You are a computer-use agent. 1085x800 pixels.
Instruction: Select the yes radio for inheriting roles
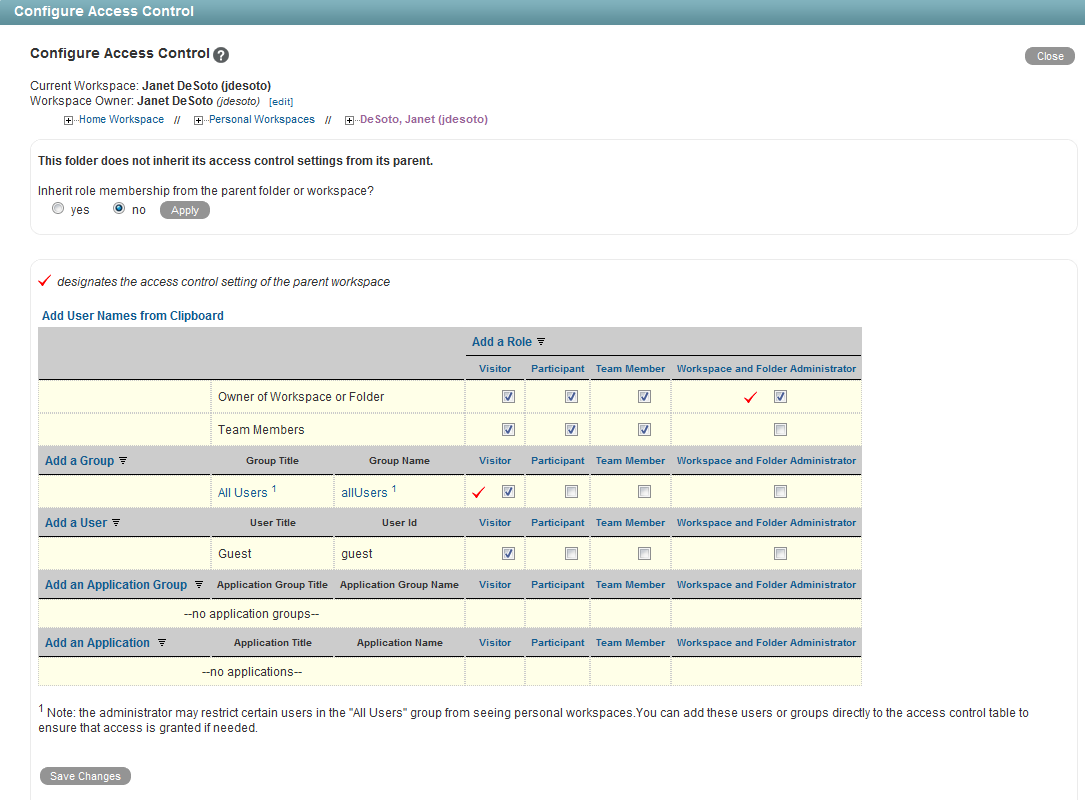point(58,207)
